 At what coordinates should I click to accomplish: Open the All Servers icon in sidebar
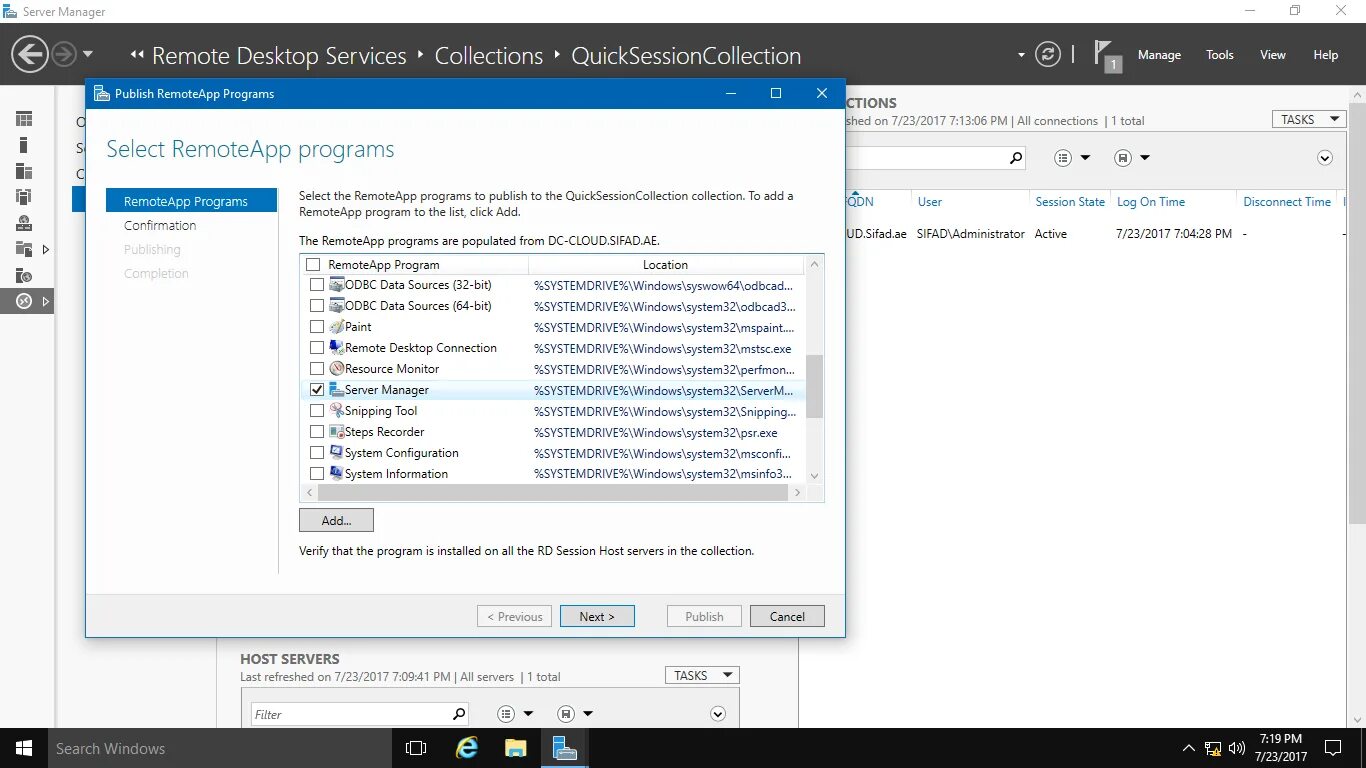[x=24, y=171]
